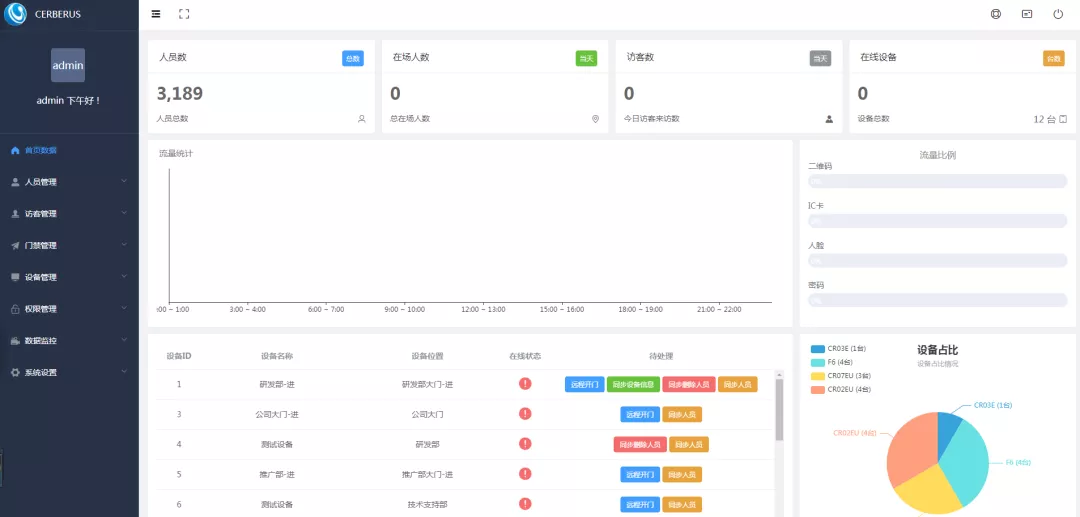Expand the 人员管理 sidebar menu
The height and width of the screenshot is (517, 1080).
click(x=68, y=182)
